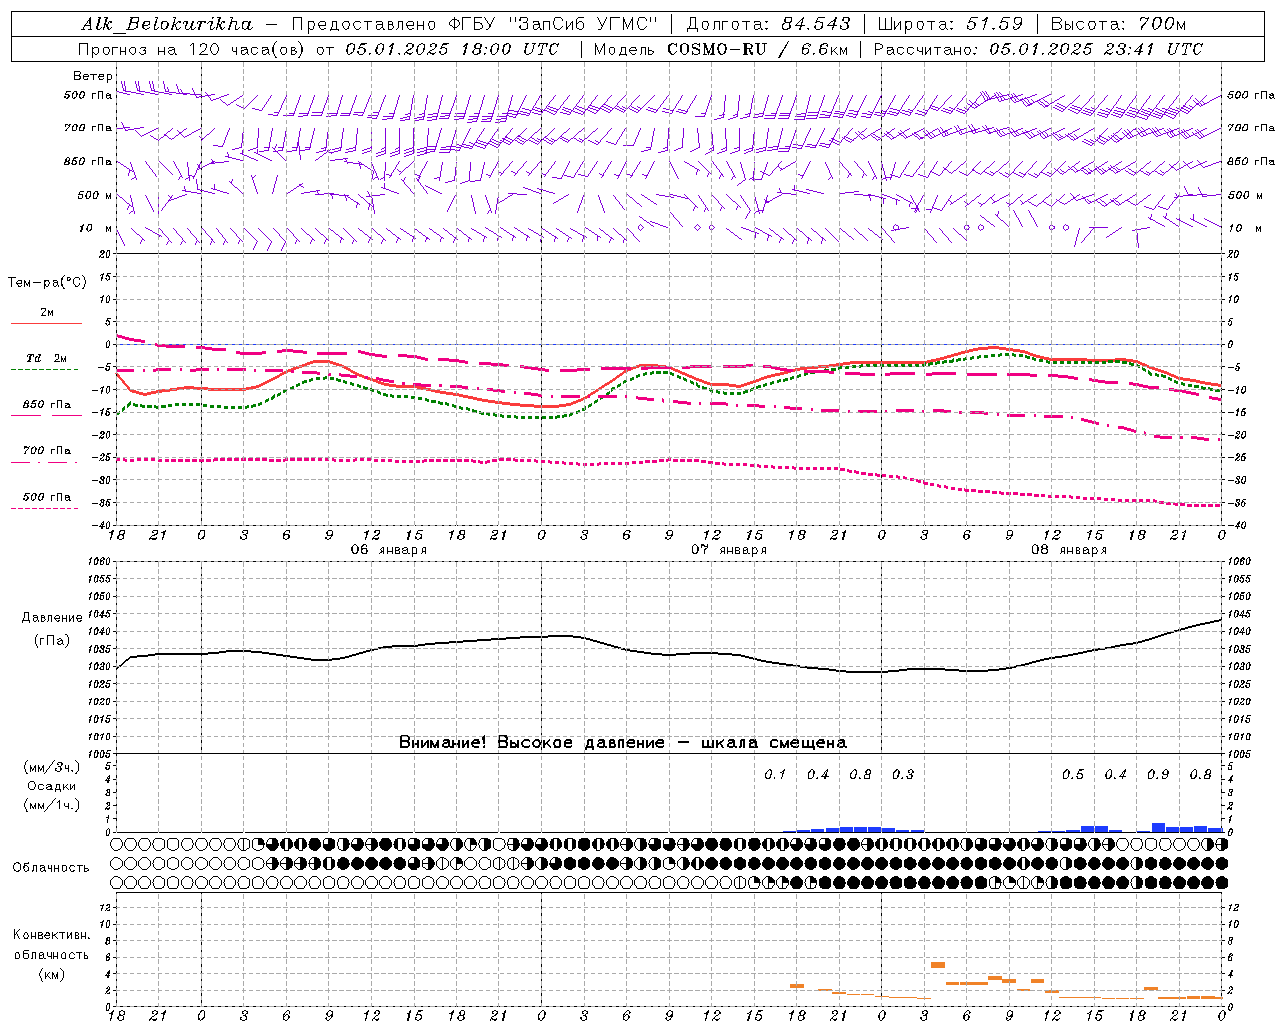
Task: Click the Td 2м dew point legend entry
Action: (x=46, y=358)
